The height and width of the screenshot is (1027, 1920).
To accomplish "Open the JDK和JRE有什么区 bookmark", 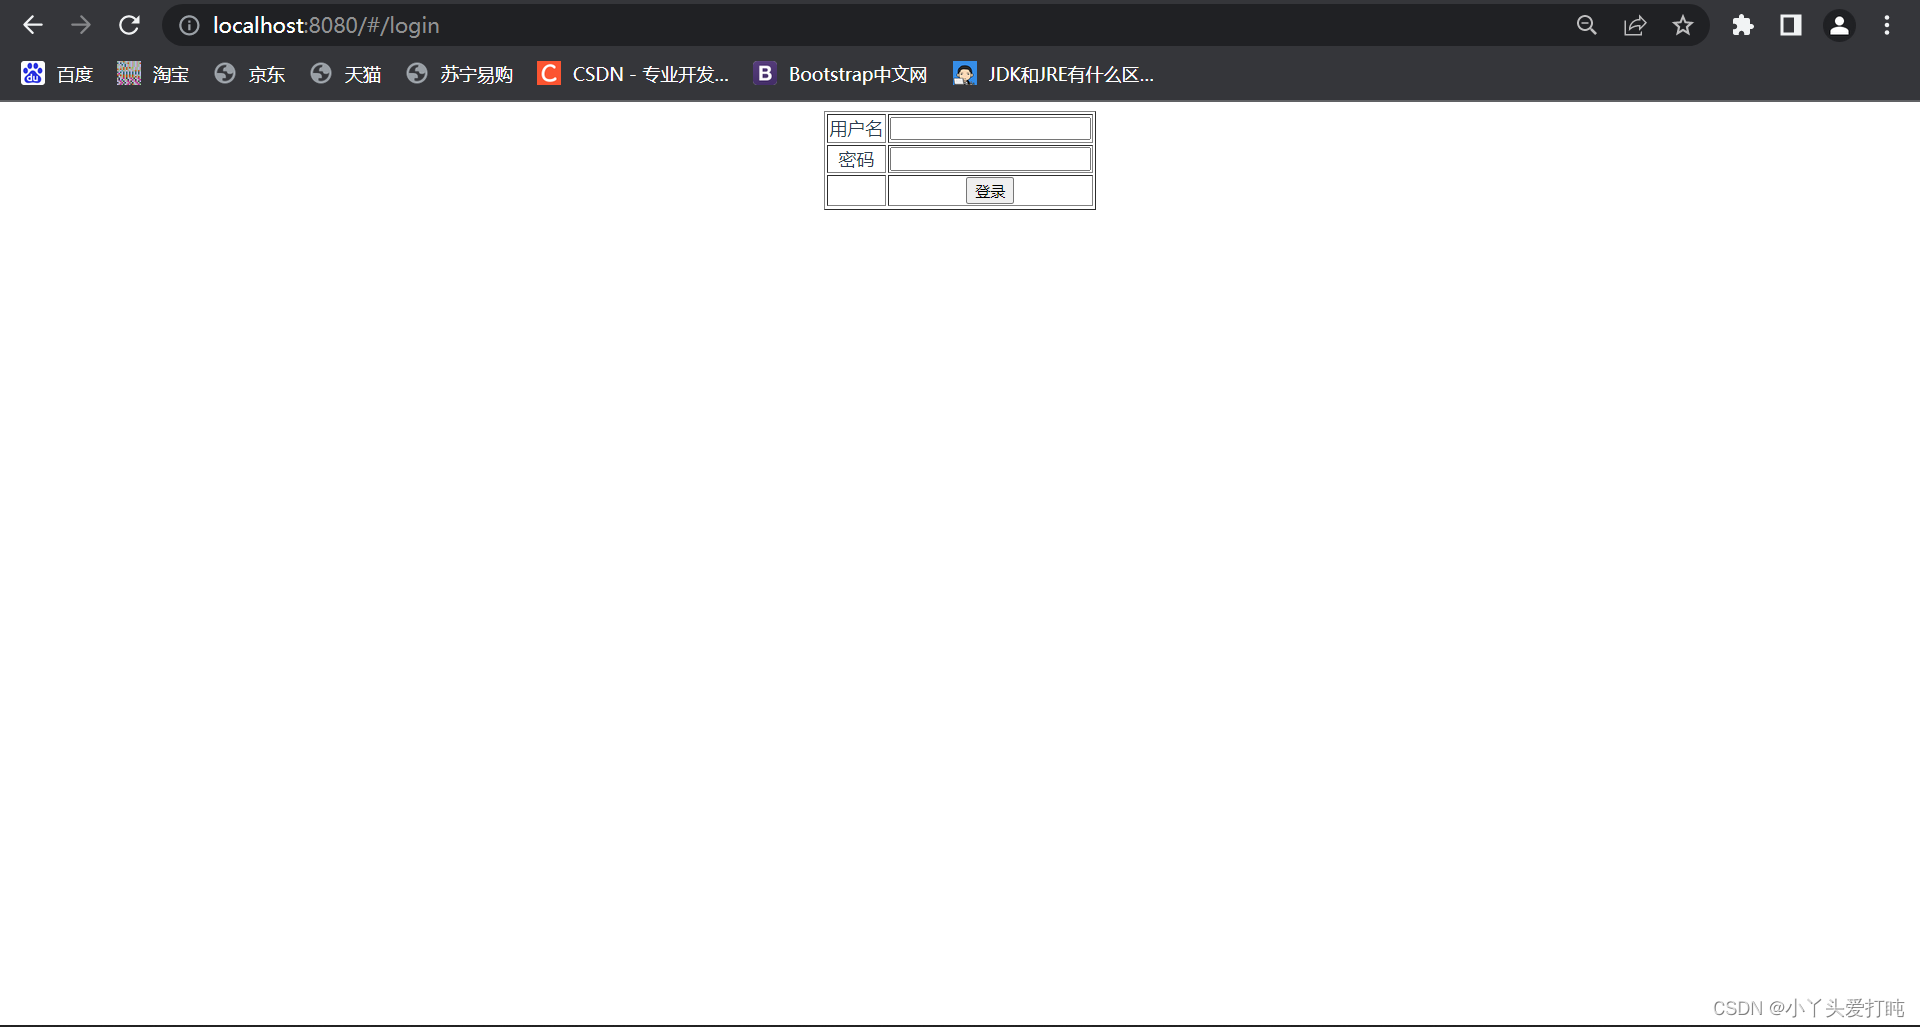I will [x=1053, y=74].
